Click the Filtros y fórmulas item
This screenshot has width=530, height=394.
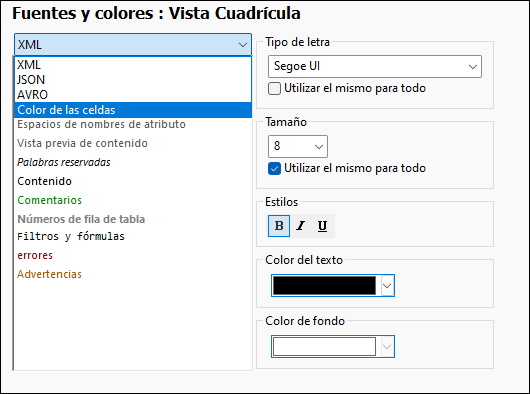tap(71, 237)
